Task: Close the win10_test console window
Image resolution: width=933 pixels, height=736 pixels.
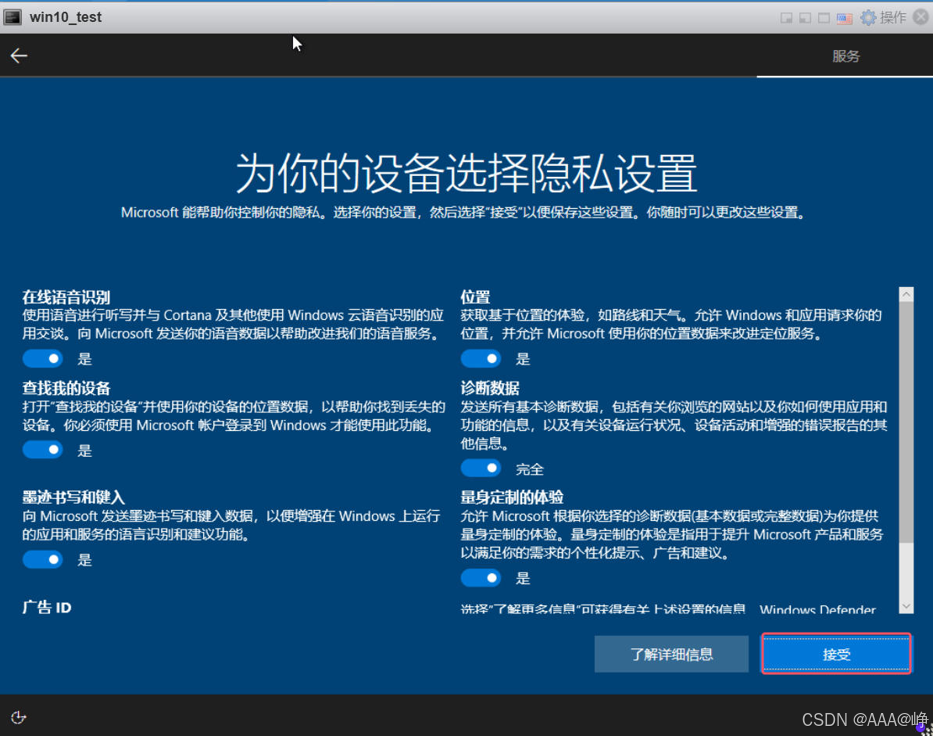Action: pyautogui.click(x=921, y=17)
